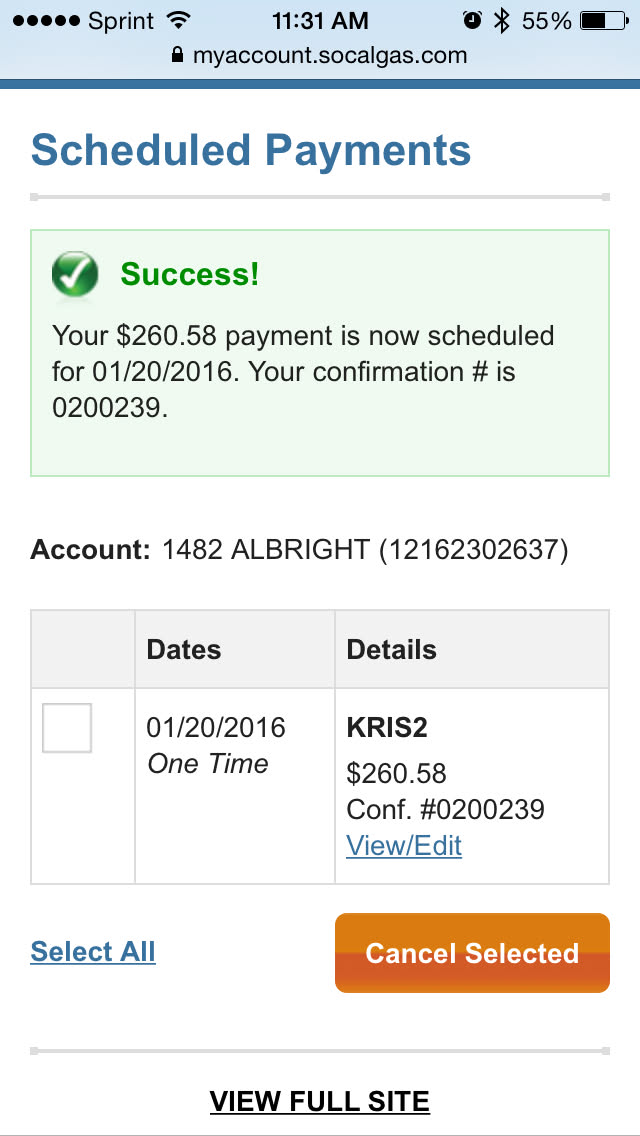
Task: Tap VIEW FULL SITE link
Action: click(320, 1102)
